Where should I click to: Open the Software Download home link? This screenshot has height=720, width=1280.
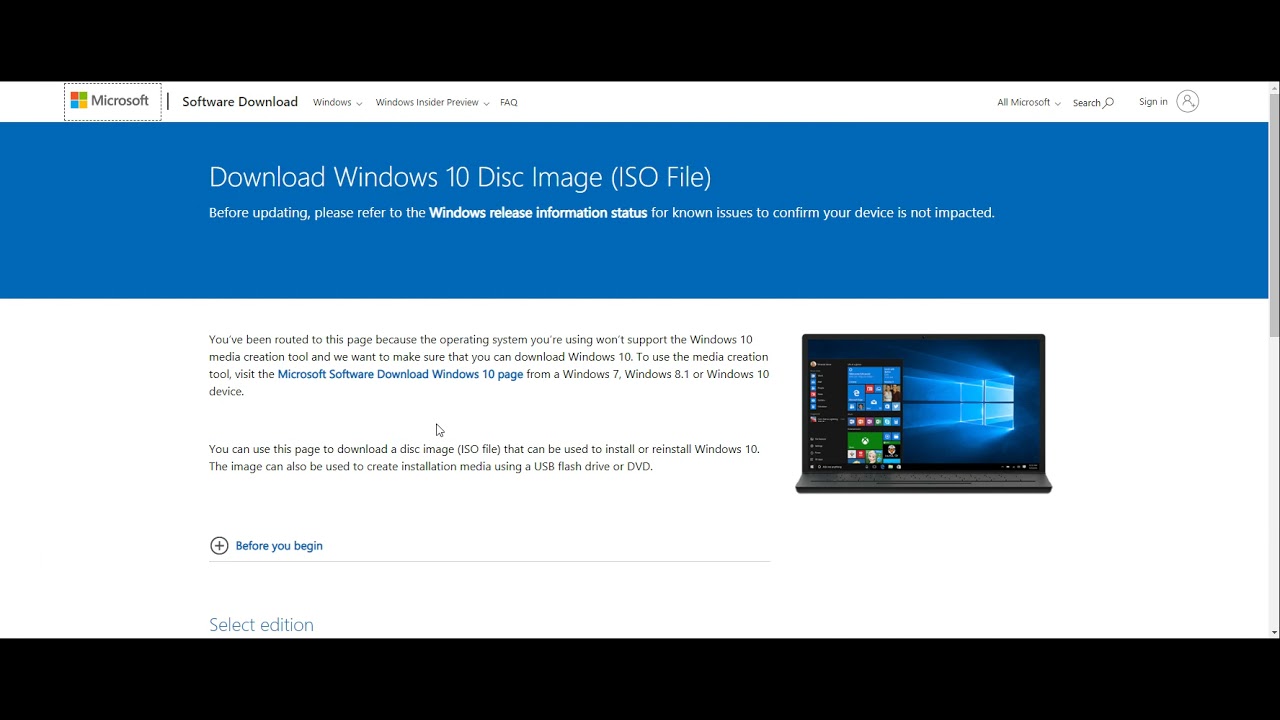[240, 102]
